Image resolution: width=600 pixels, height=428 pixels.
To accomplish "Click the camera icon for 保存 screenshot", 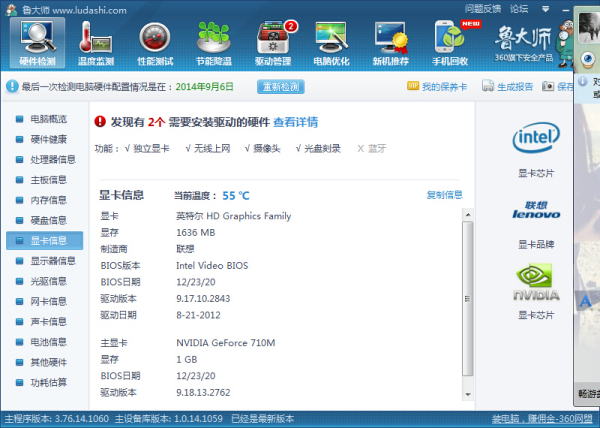I will (548, 86).
